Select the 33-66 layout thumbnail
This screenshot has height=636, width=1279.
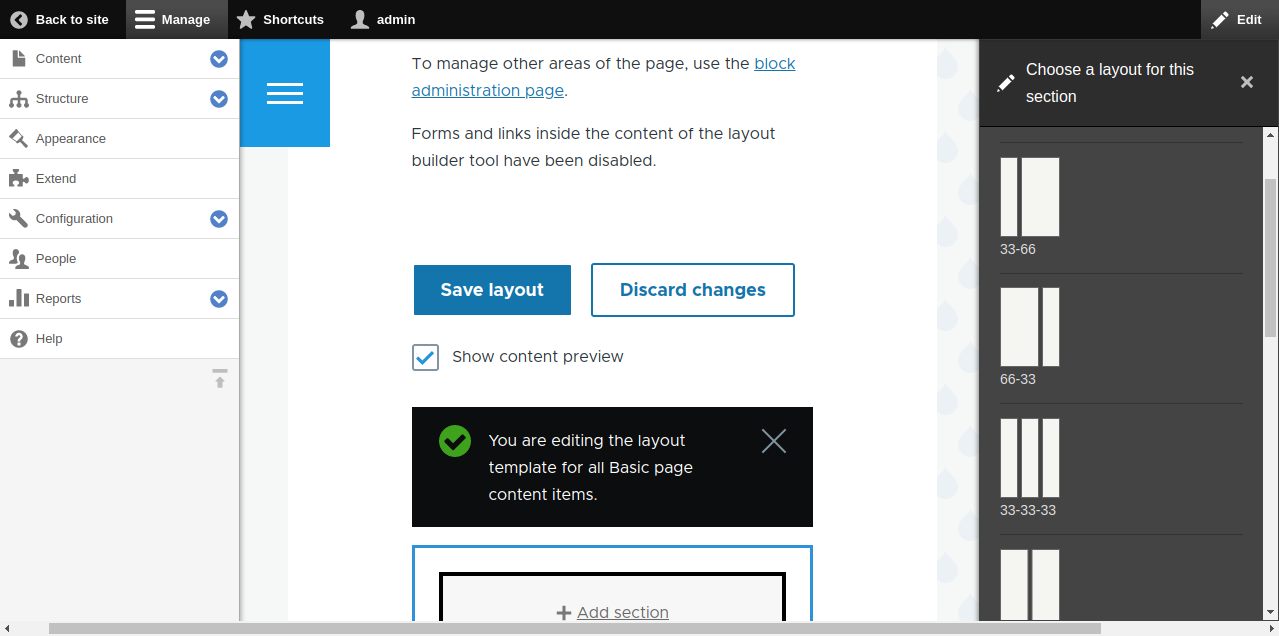tap(1030, 197)
